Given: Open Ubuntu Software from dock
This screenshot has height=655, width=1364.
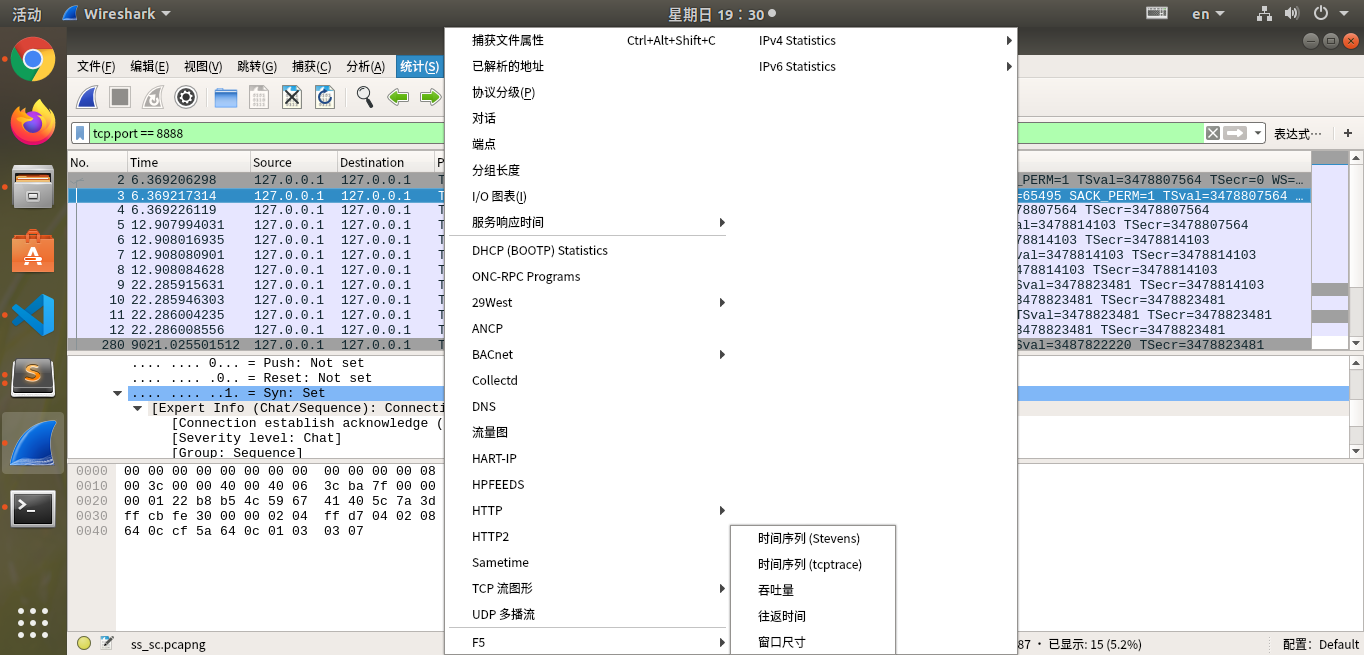Looking at the screenshot, I should (33, 254).
